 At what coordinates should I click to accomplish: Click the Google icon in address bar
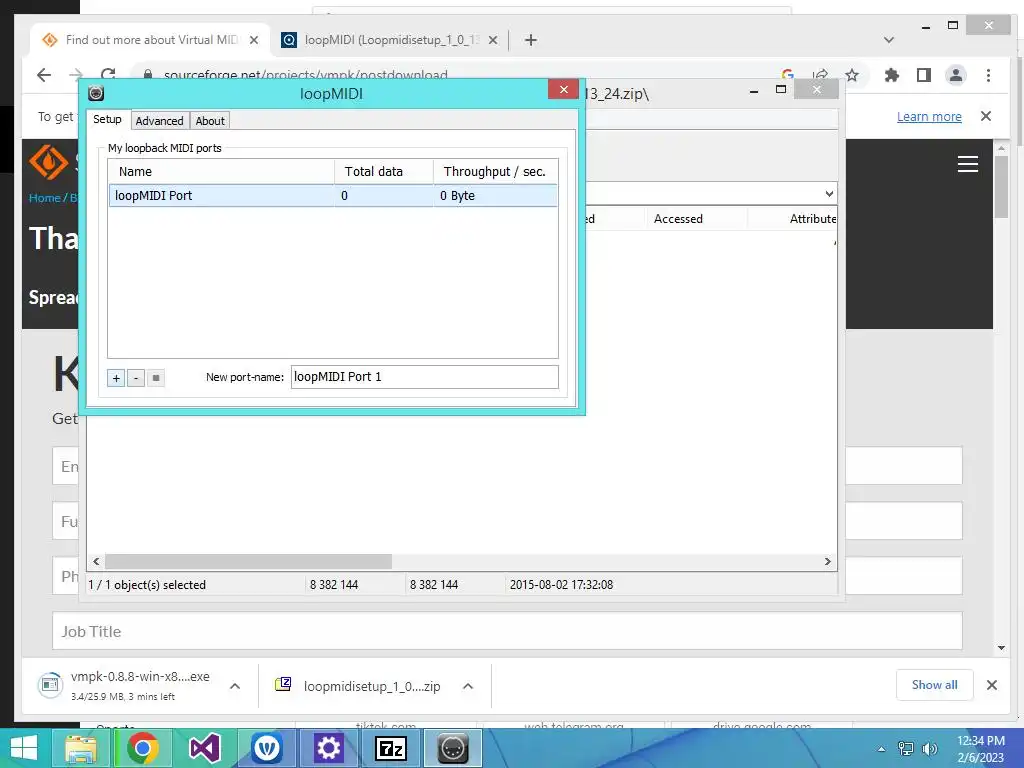[x=788, y=74]
